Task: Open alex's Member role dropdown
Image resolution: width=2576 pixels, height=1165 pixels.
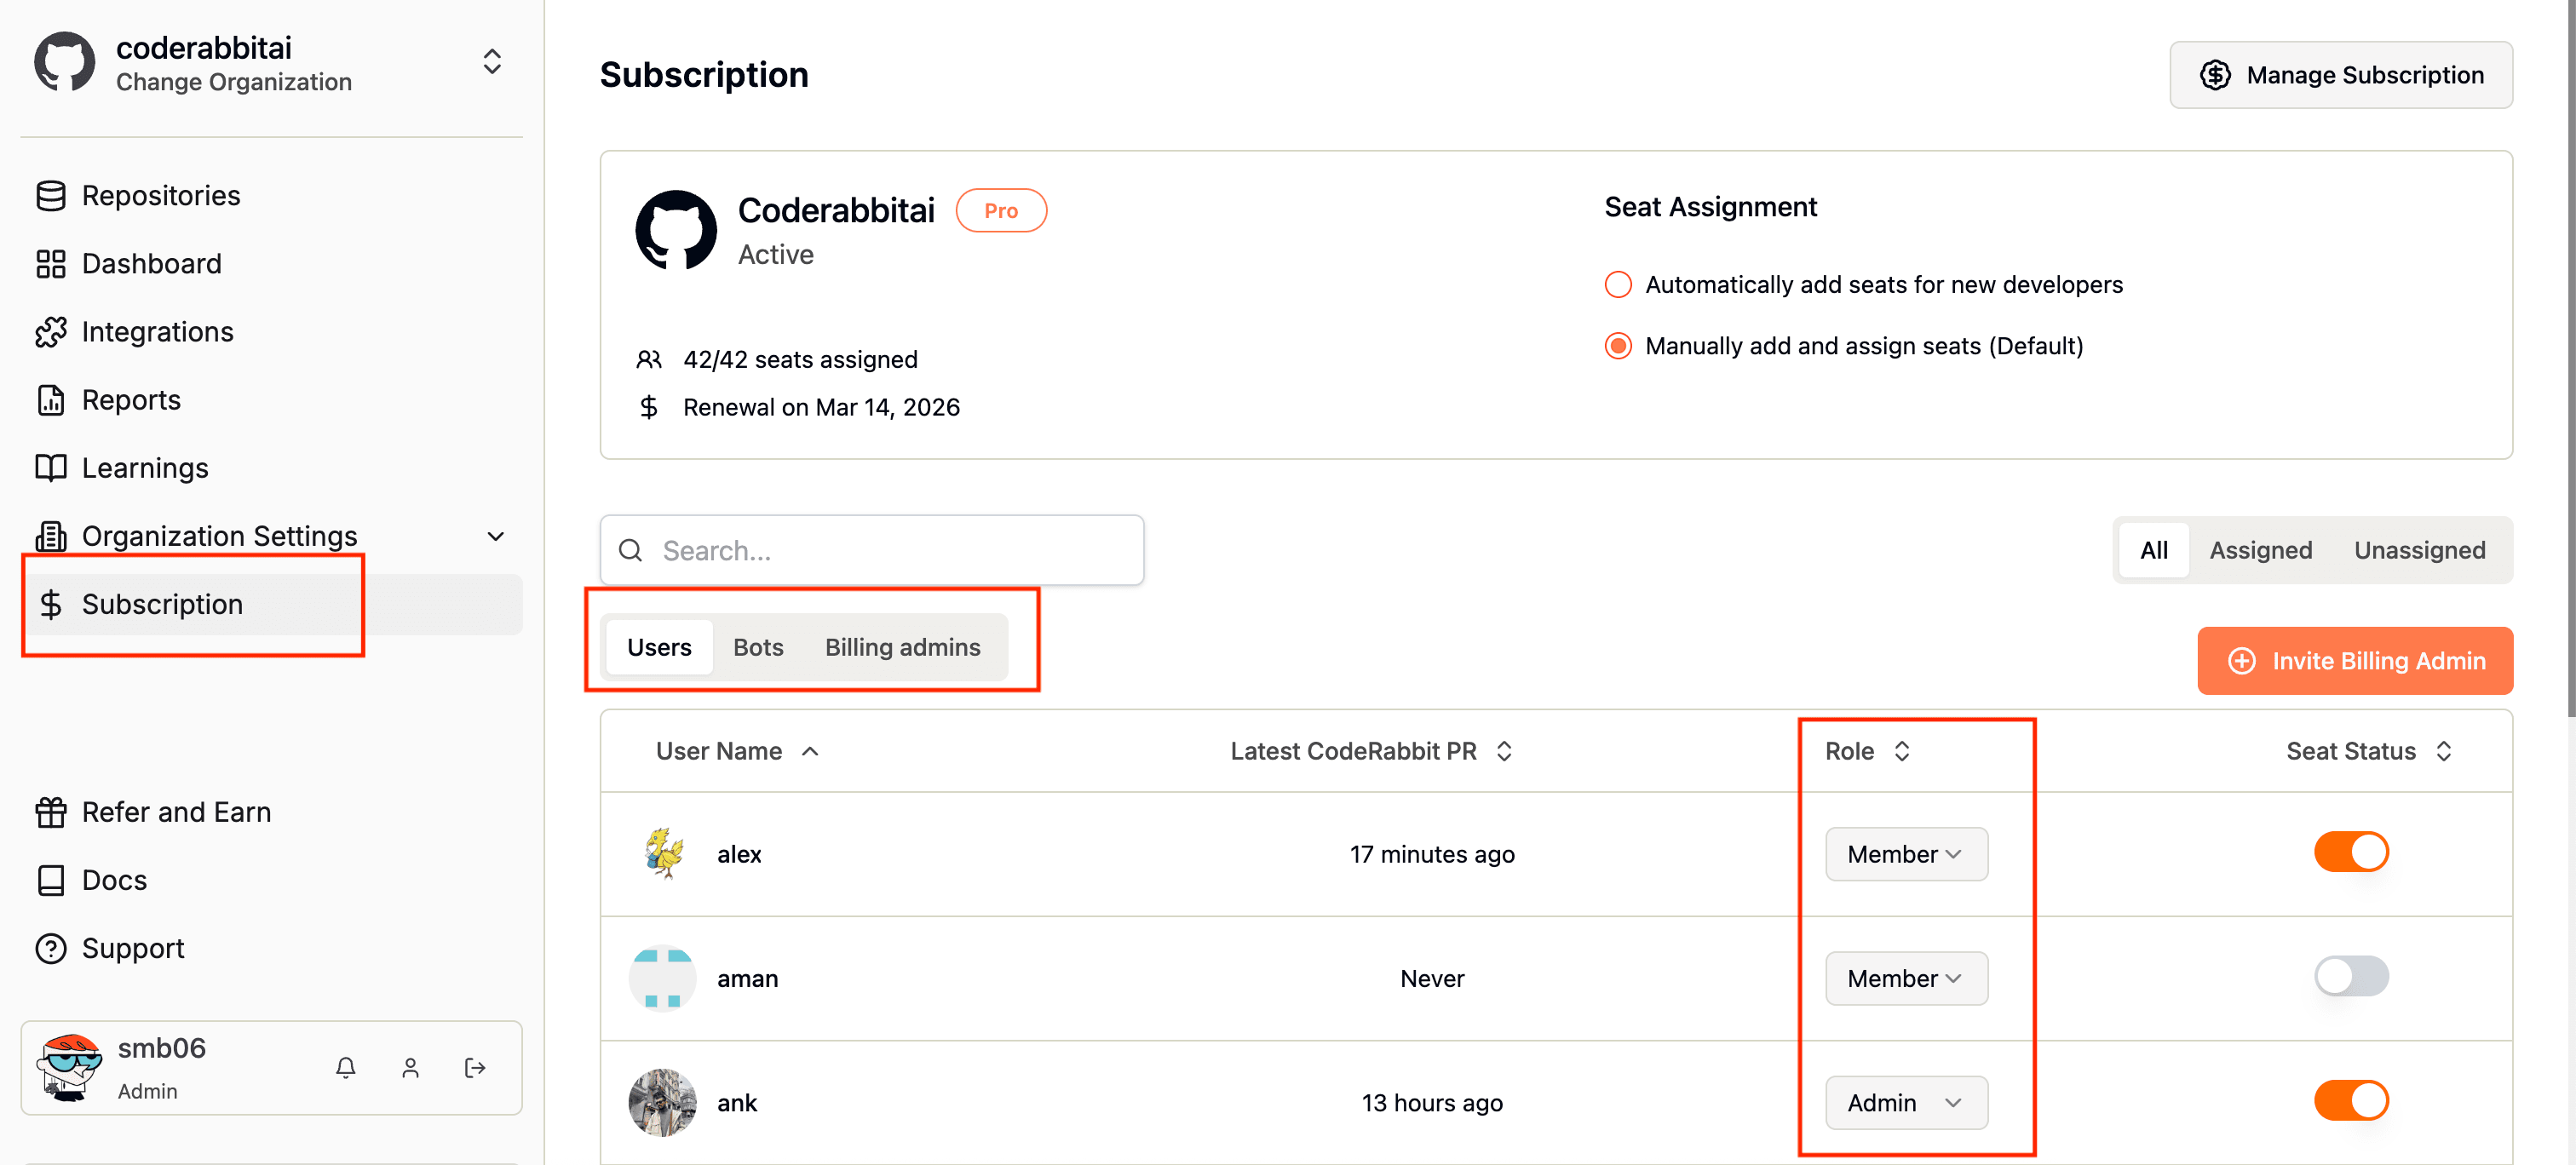Action: coord(1905,854)
